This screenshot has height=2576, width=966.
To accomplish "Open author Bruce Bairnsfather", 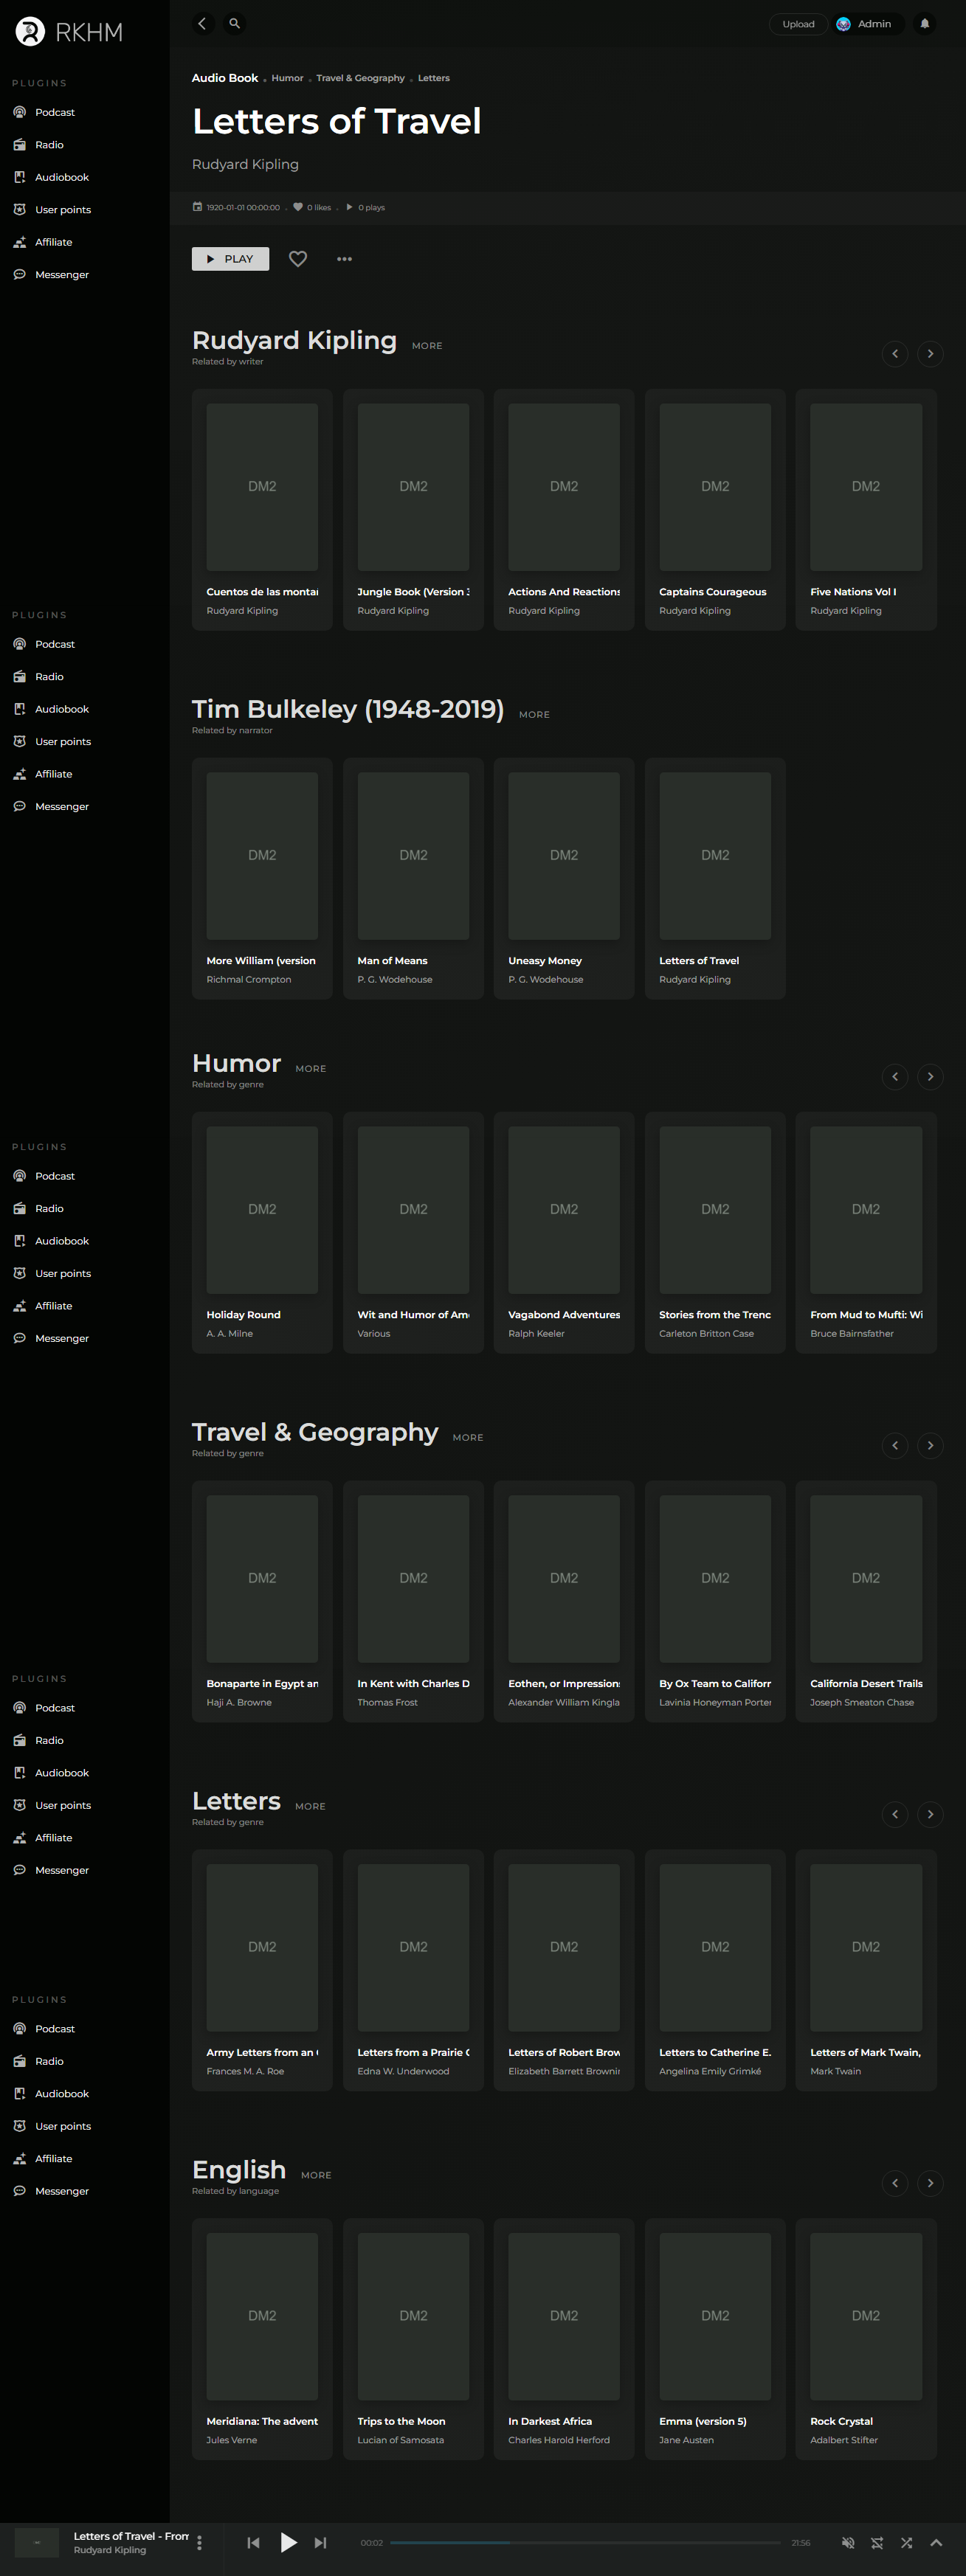I will [x=852, y=1334].
